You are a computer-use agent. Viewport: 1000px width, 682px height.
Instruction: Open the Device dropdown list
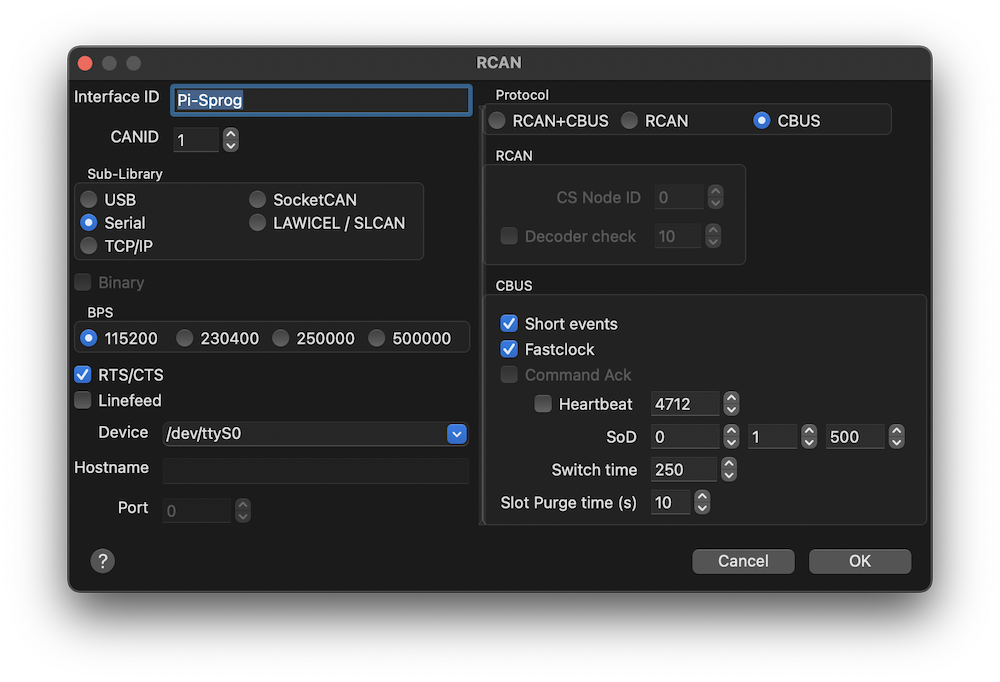(457, 434)
